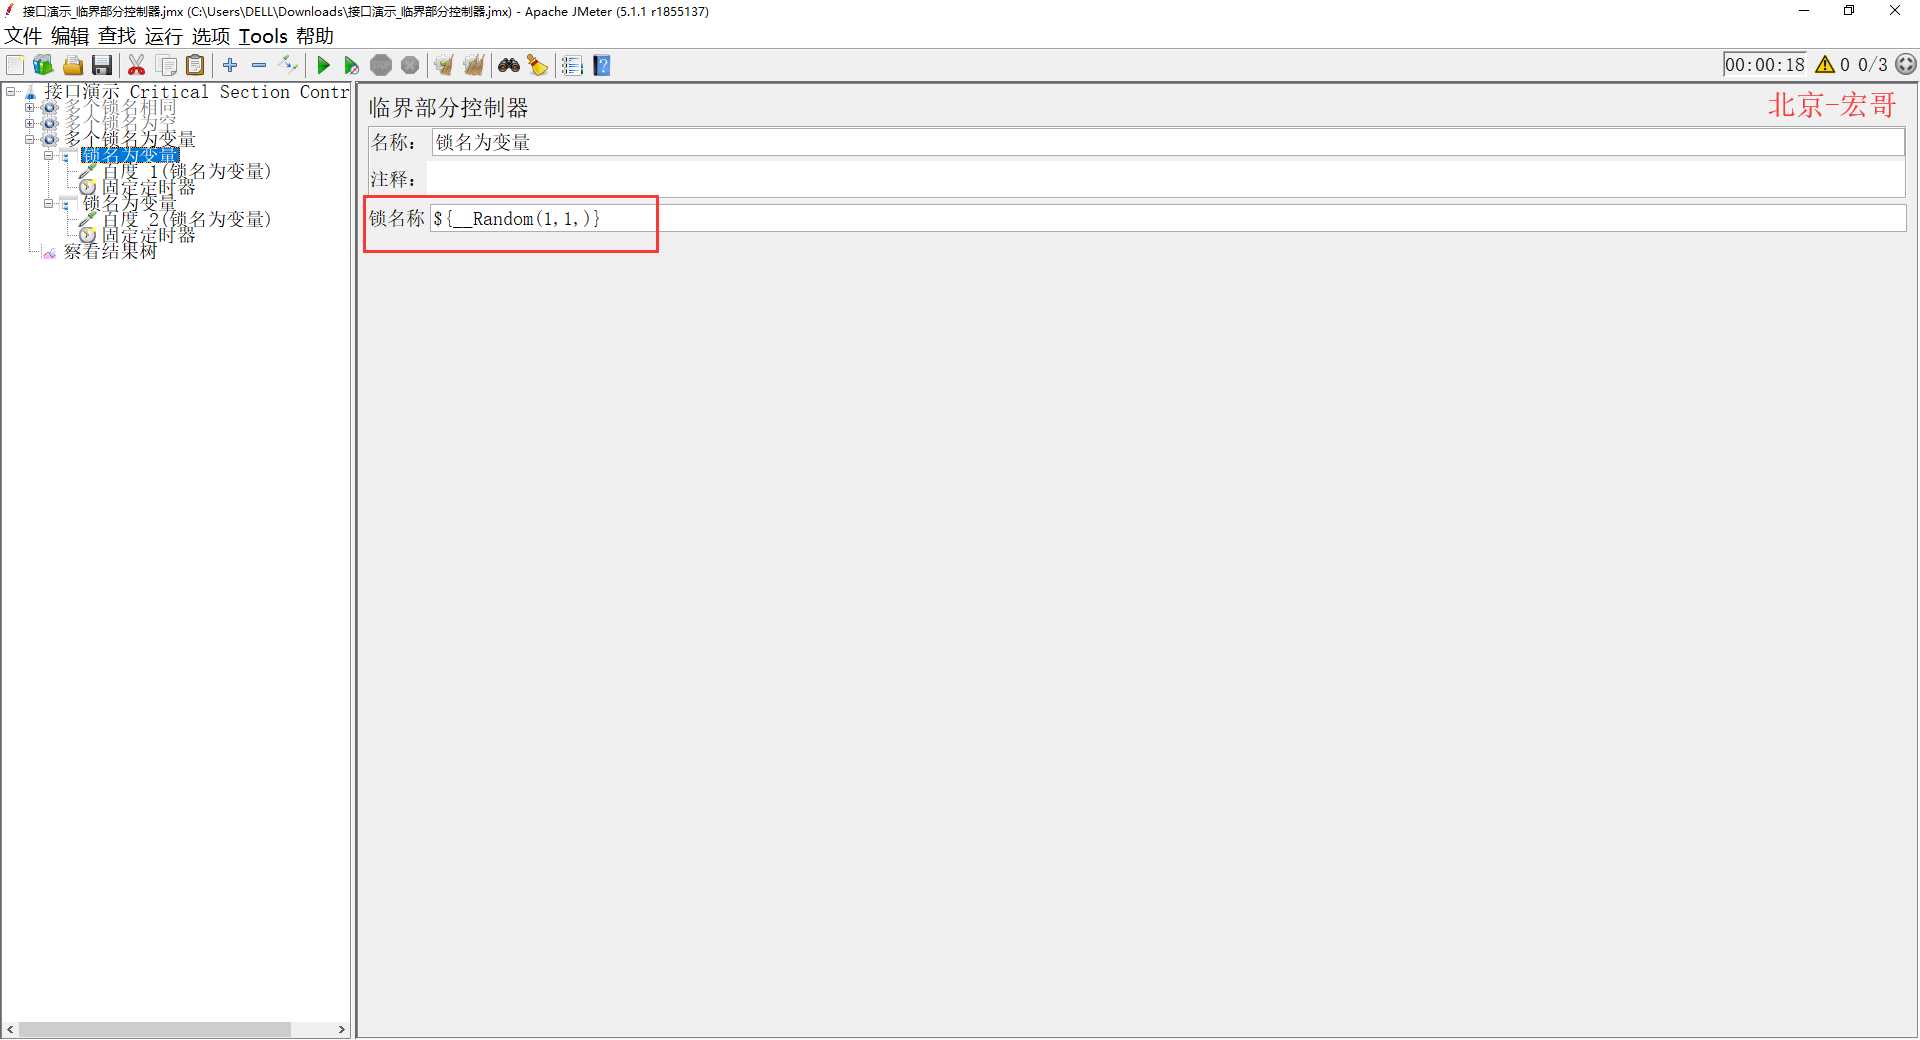The width and height of the screenshot is (1920, 1040).
Task: Select the 多个锁名为变量 thread group
Action: [x=130, y=139]
